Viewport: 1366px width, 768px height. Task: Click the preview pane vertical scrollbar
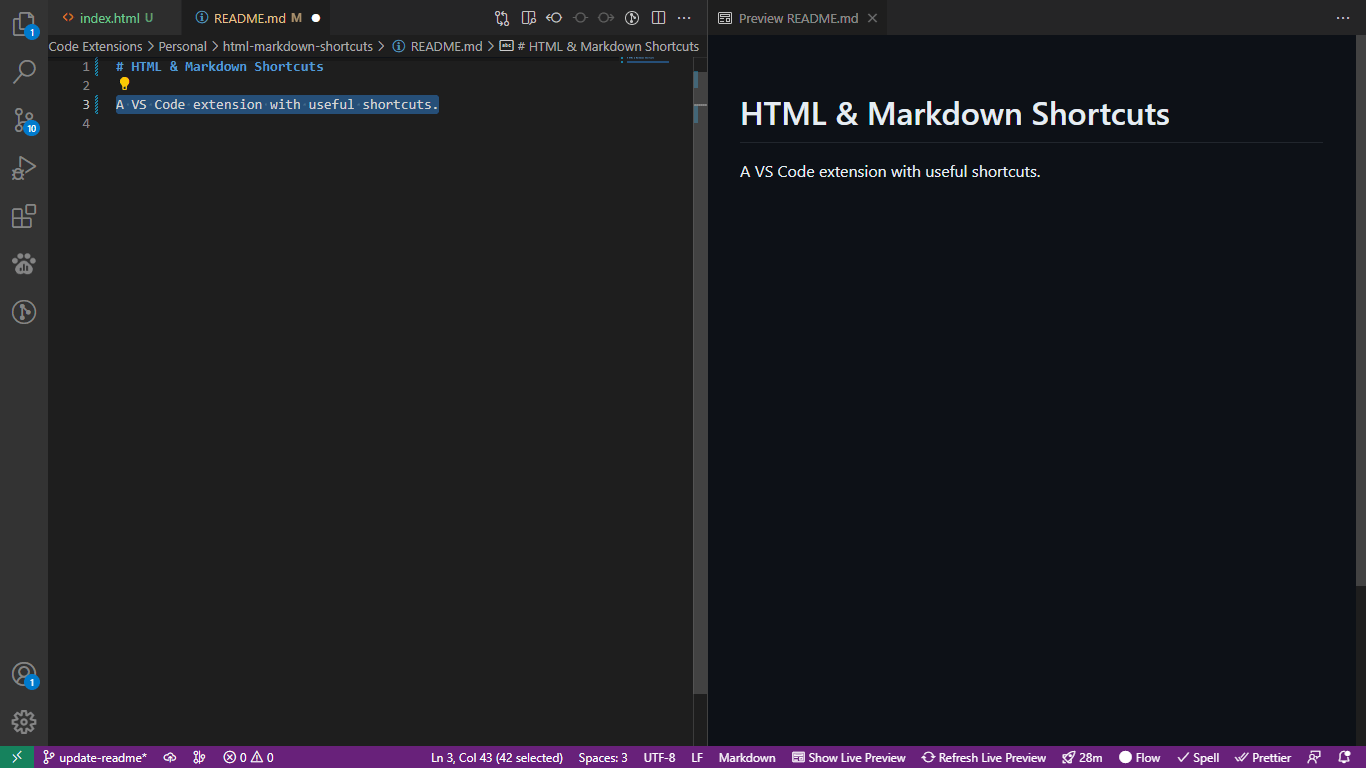tap(1360, 311)
